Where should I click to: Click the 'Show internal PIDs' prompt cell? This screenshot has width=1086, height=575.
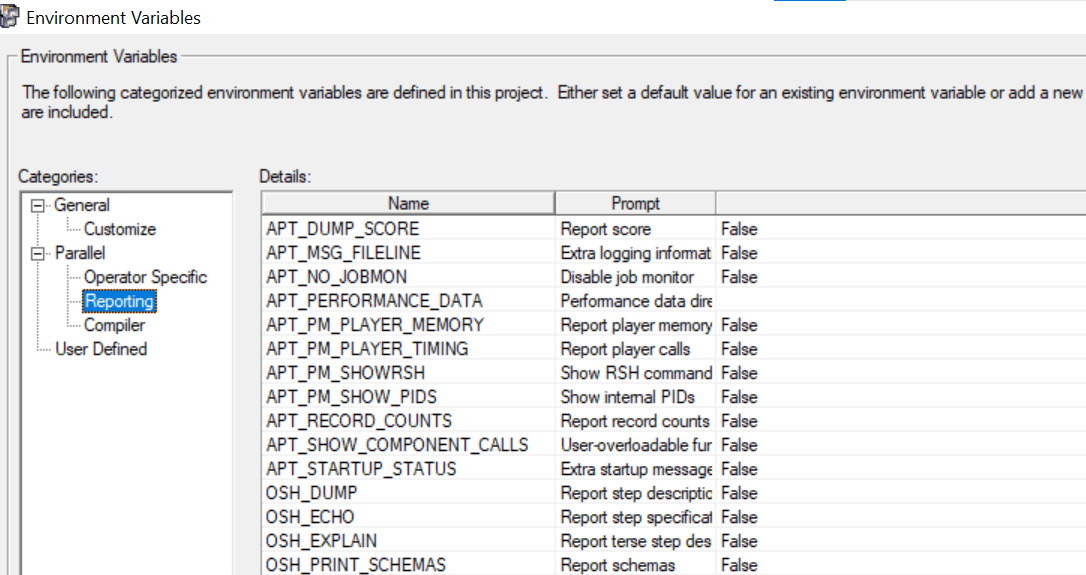[x=635, y=397]
